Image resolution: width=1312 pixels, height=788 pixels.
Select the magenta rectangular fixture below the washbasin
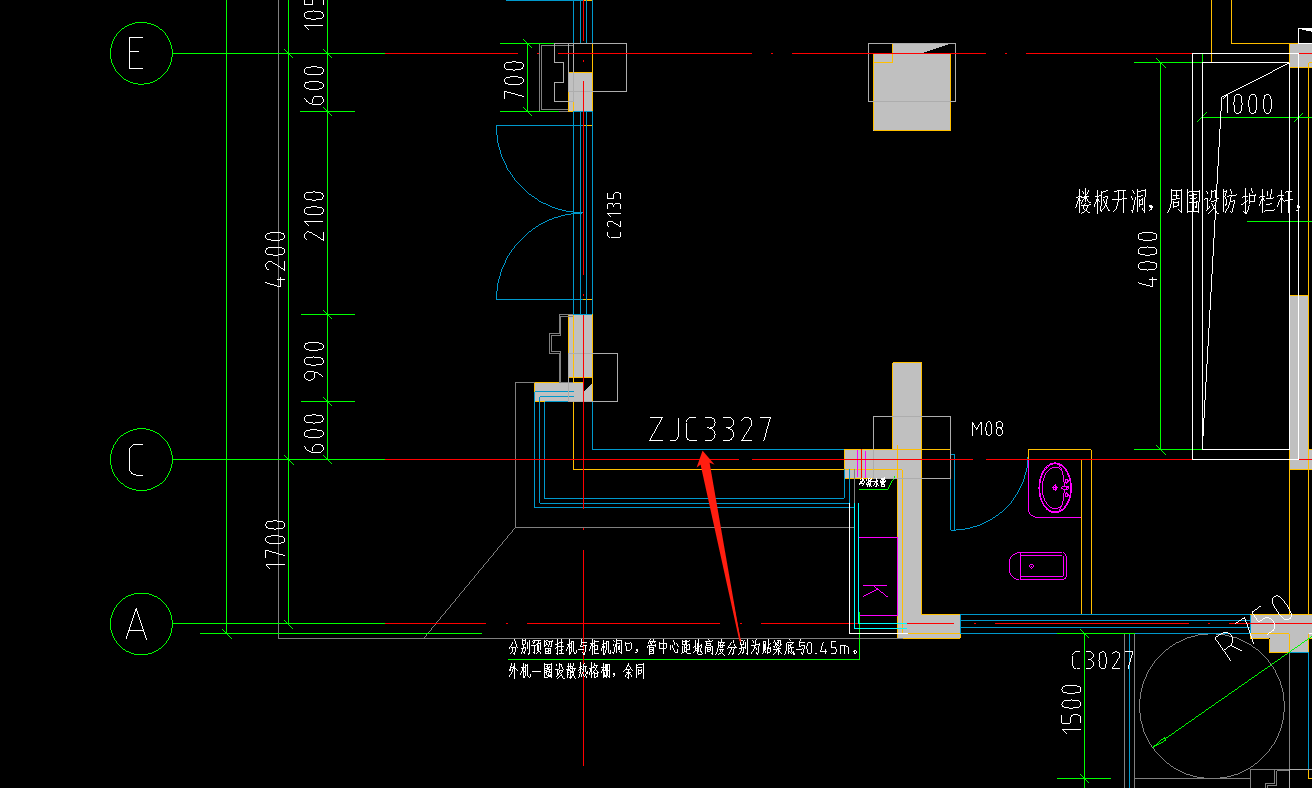point(1038,567)
